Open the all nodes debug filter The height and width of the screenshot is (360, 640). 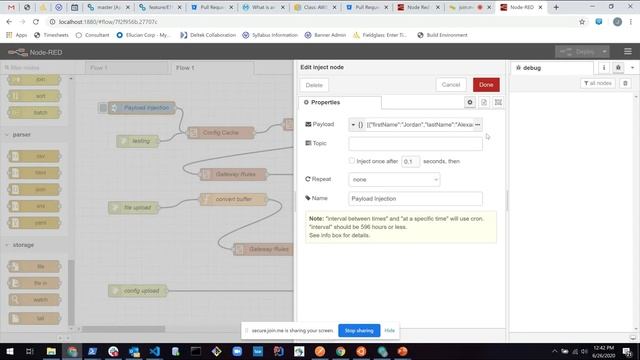(x=598, y=83)
